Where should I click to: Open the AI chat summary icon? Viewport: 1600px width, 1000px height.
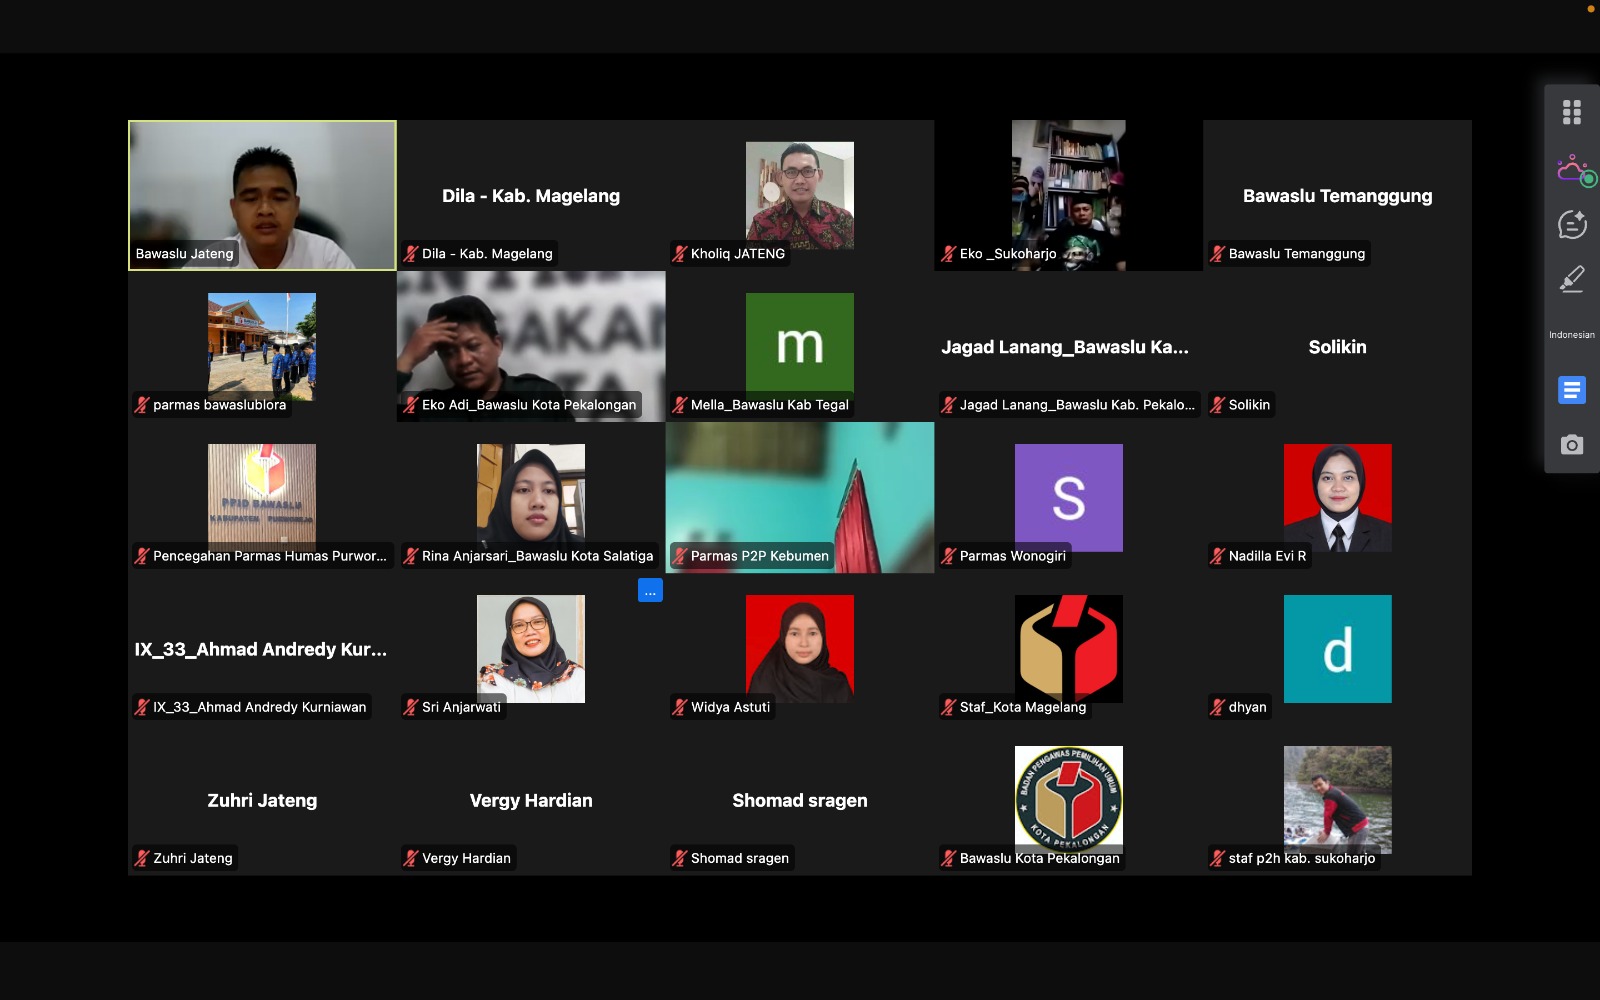point(1571,225)
